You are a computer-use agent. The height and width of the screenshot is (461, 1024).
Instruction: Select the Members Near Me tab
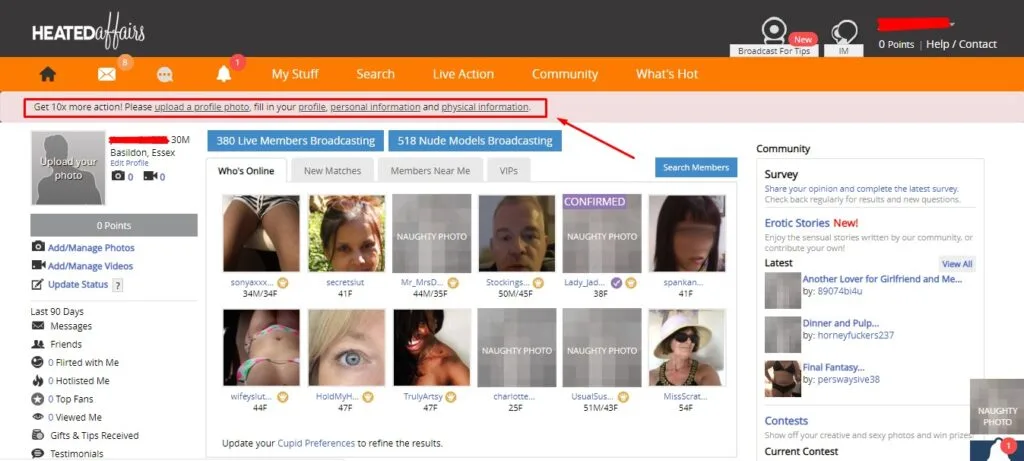pos(430,171)
